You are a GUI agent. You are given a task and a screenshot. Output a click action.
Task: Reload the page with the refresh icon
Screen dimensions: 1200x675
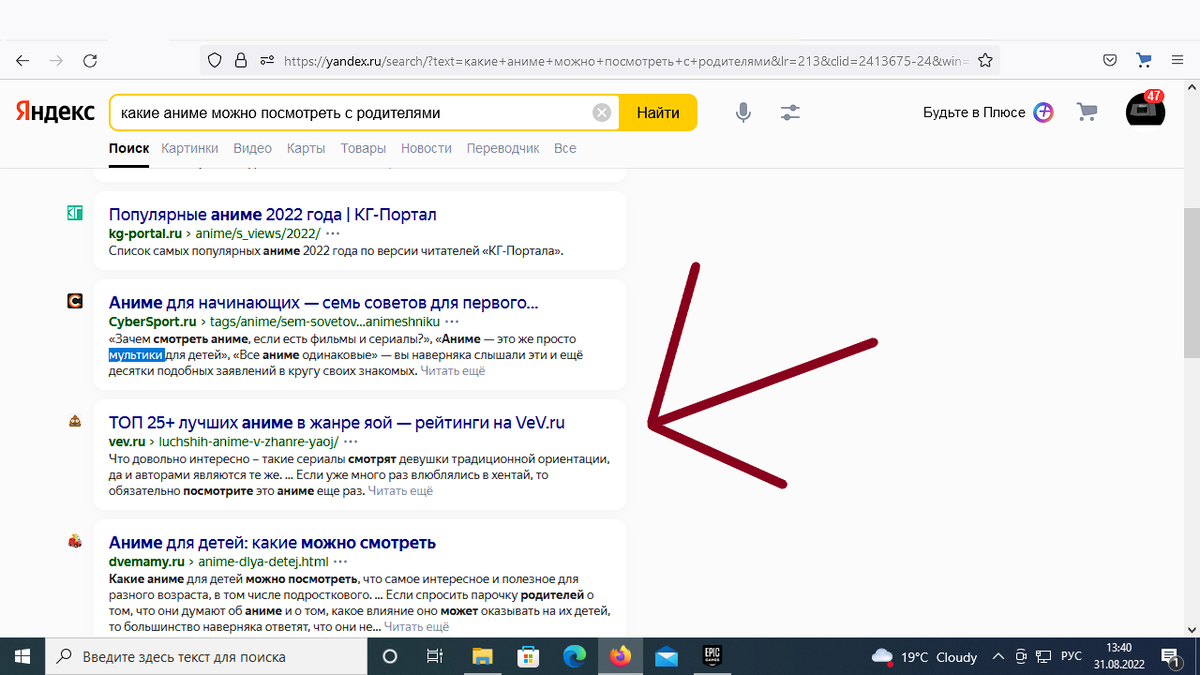tap(90, 61)
